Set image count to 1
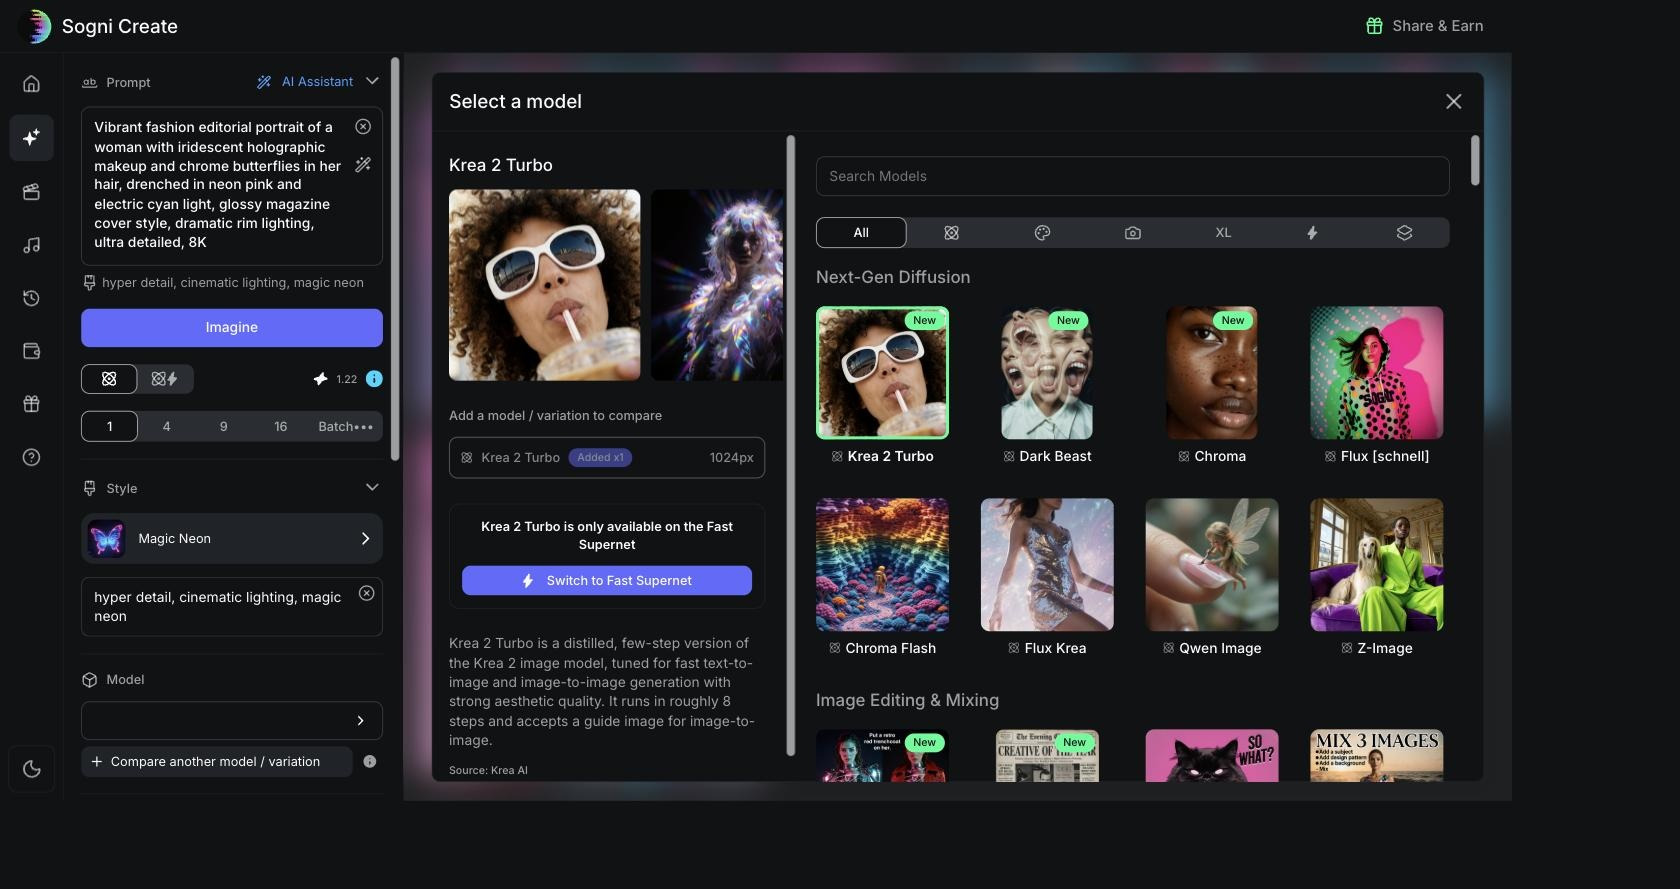The image size is (1680, 889). pyautogui.click(x=110, y=427)
